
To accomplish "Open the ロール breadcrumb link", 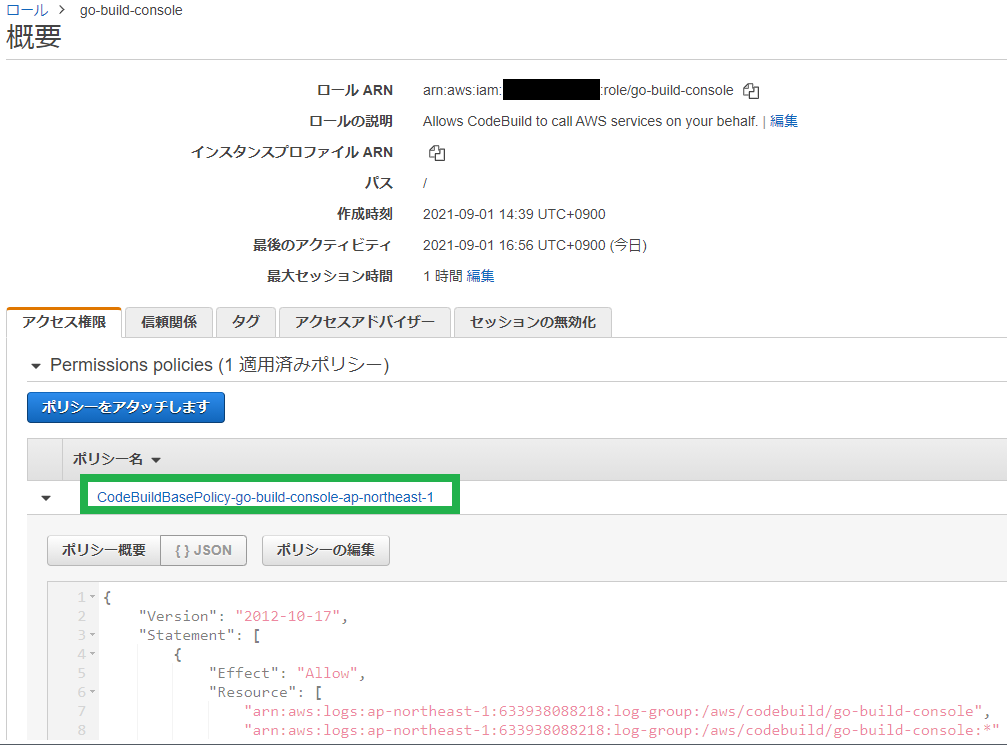I will coord(27,10).
